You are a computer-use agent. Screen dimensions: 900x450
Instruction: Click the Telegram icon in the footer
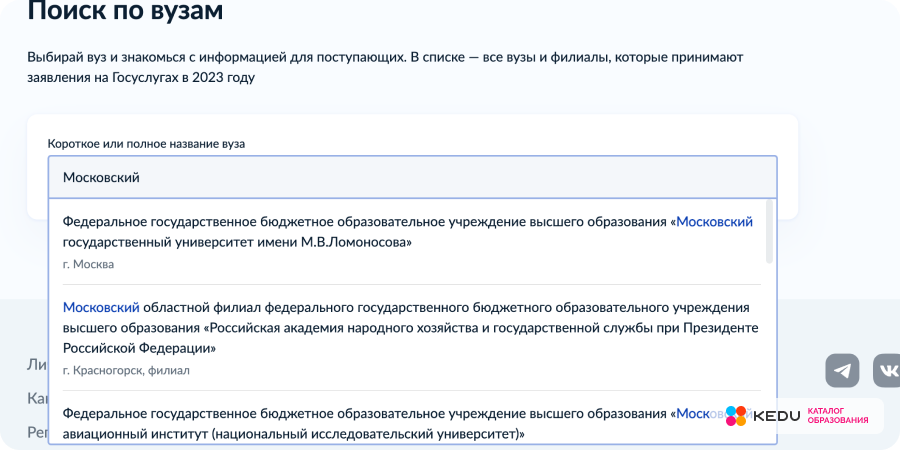842,370
